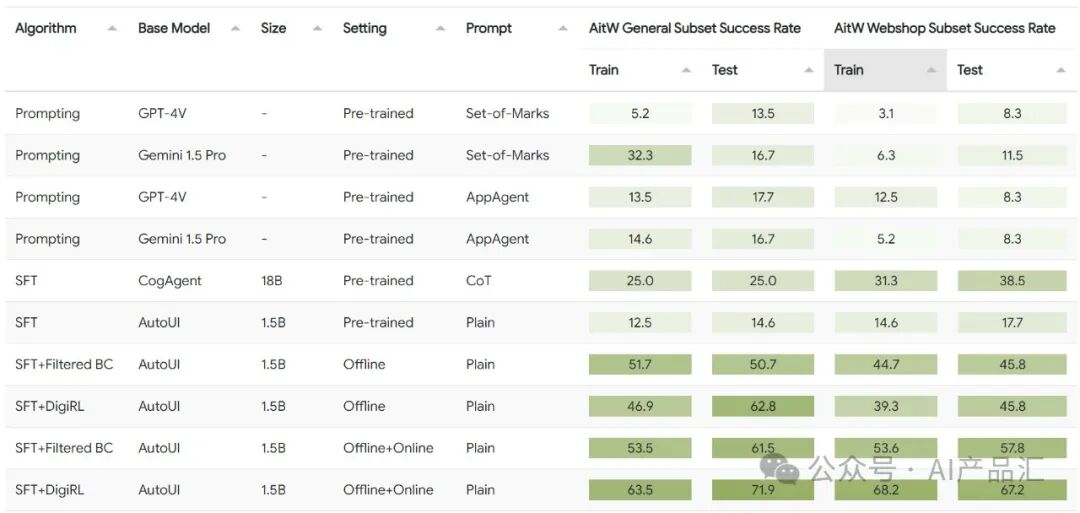The image size is (1080, 513).
Task: Click the 18B size cell
Action: pyautogui.click(x=272, y=281)
